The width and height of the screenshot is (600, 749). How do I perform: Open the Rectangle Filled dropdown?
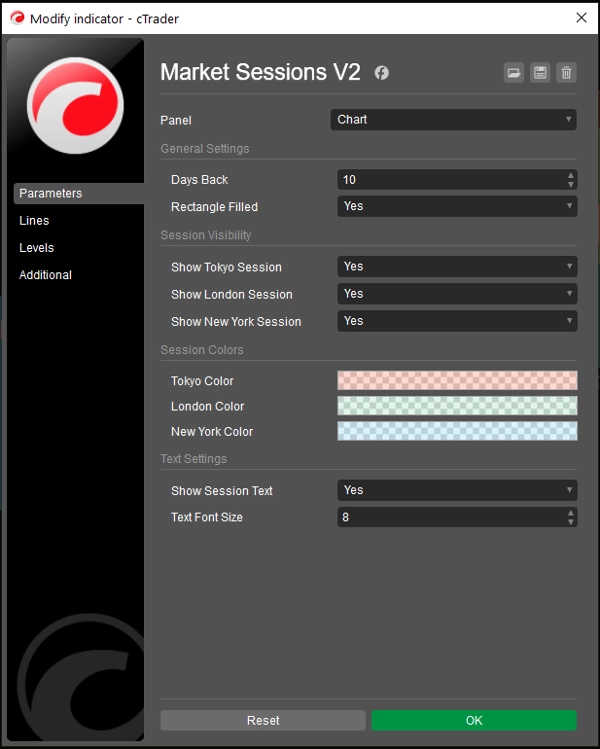coord(457,206)
